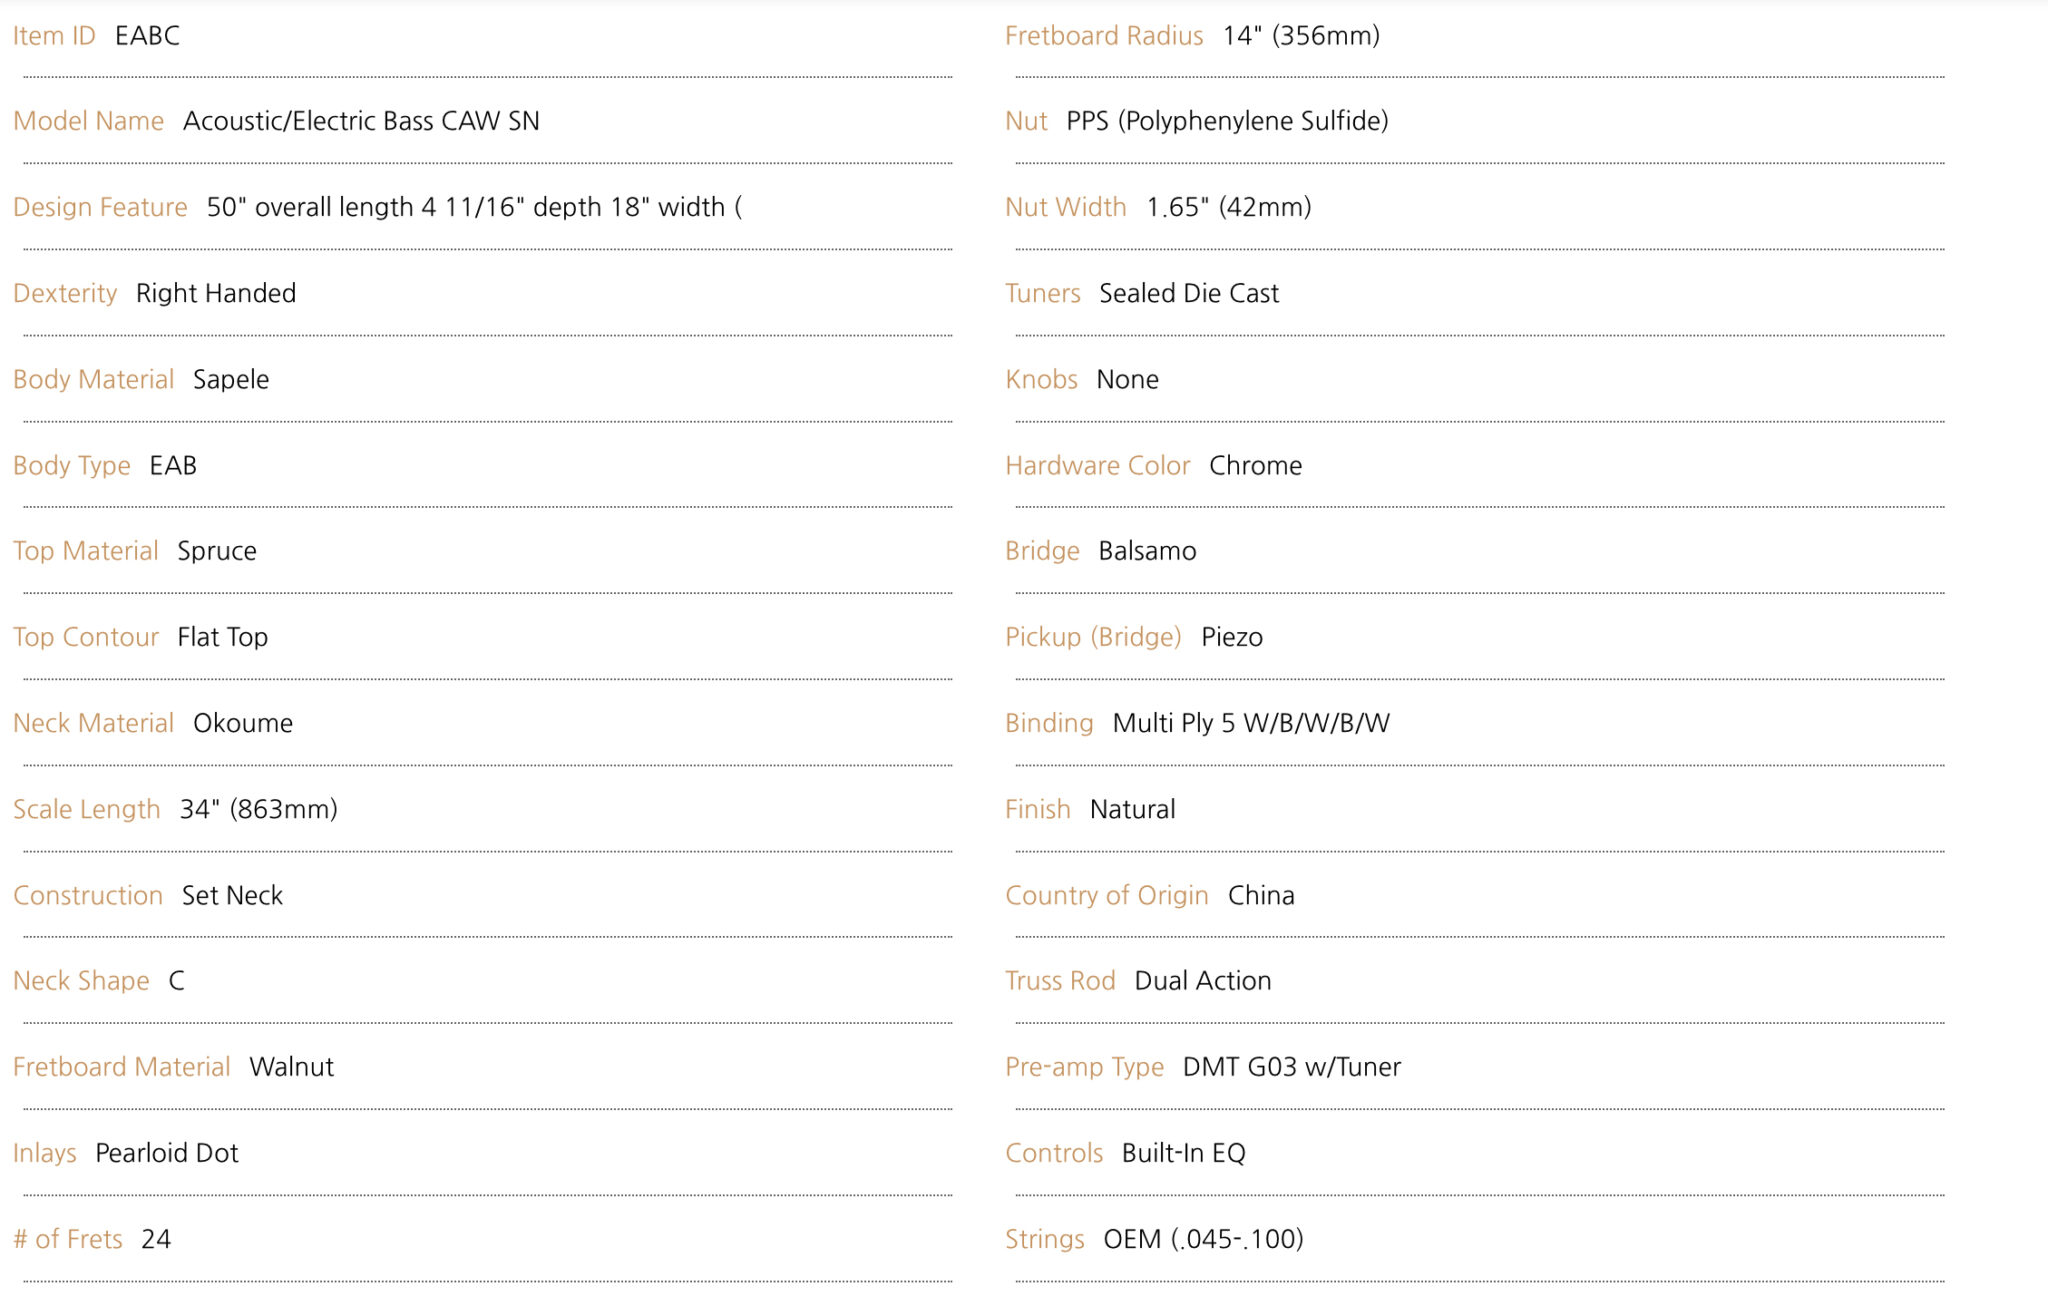Click the Body Material label
The image size is (2048, 1306).
(x=93, y=379)
